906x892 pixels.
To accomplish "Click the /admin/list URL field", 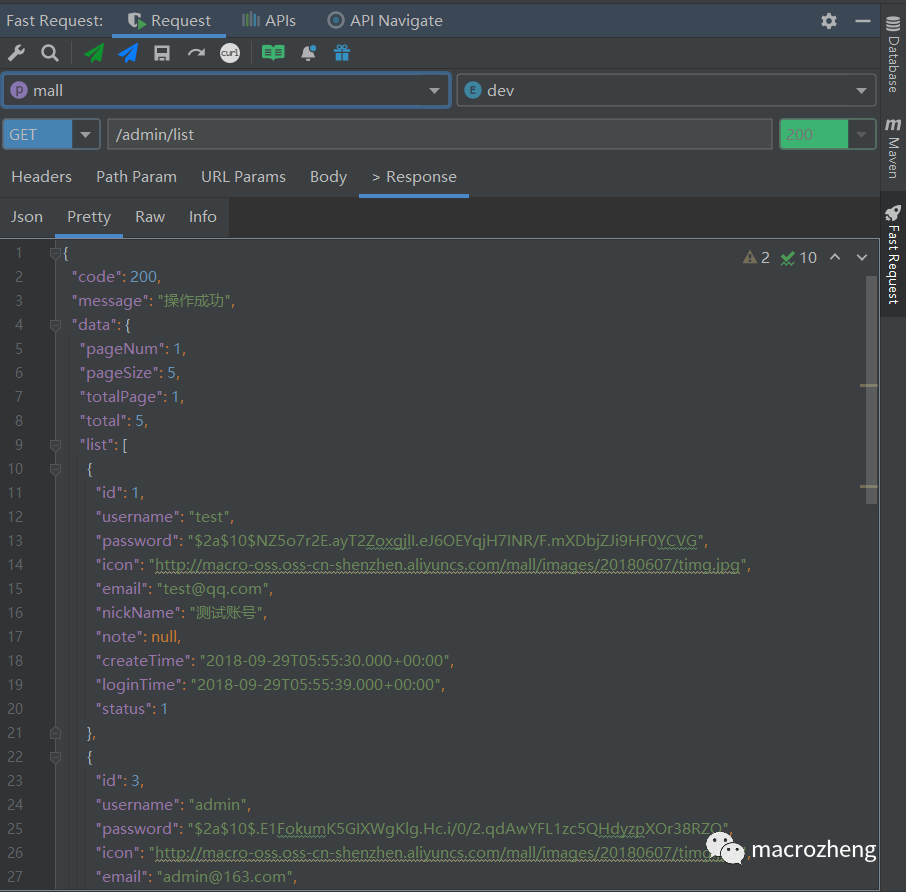I will coord(440,134).
